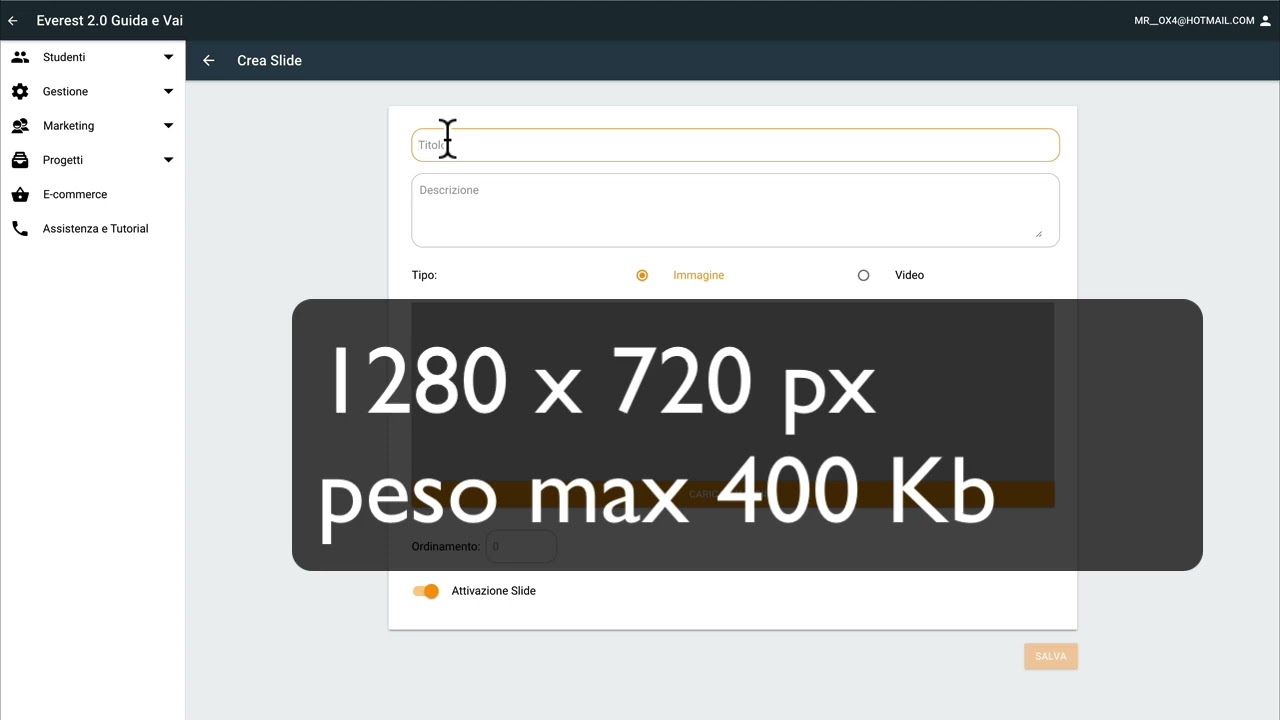Click the SALVA button
The width and height of the screenshot is (1280, 720).
click(1051, 656)
